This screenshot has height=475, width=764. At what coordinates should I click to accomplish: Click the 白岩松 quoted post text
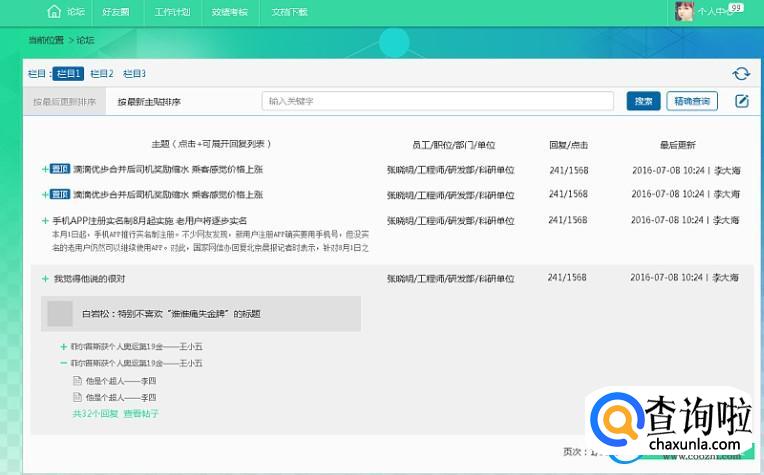tap(171, 314)
